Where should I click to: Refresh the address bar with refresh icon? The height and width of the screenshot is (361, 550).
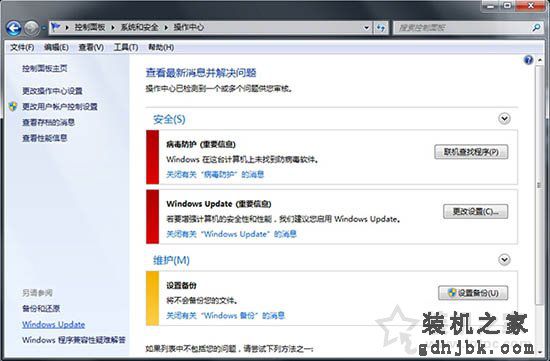point(381,27)
